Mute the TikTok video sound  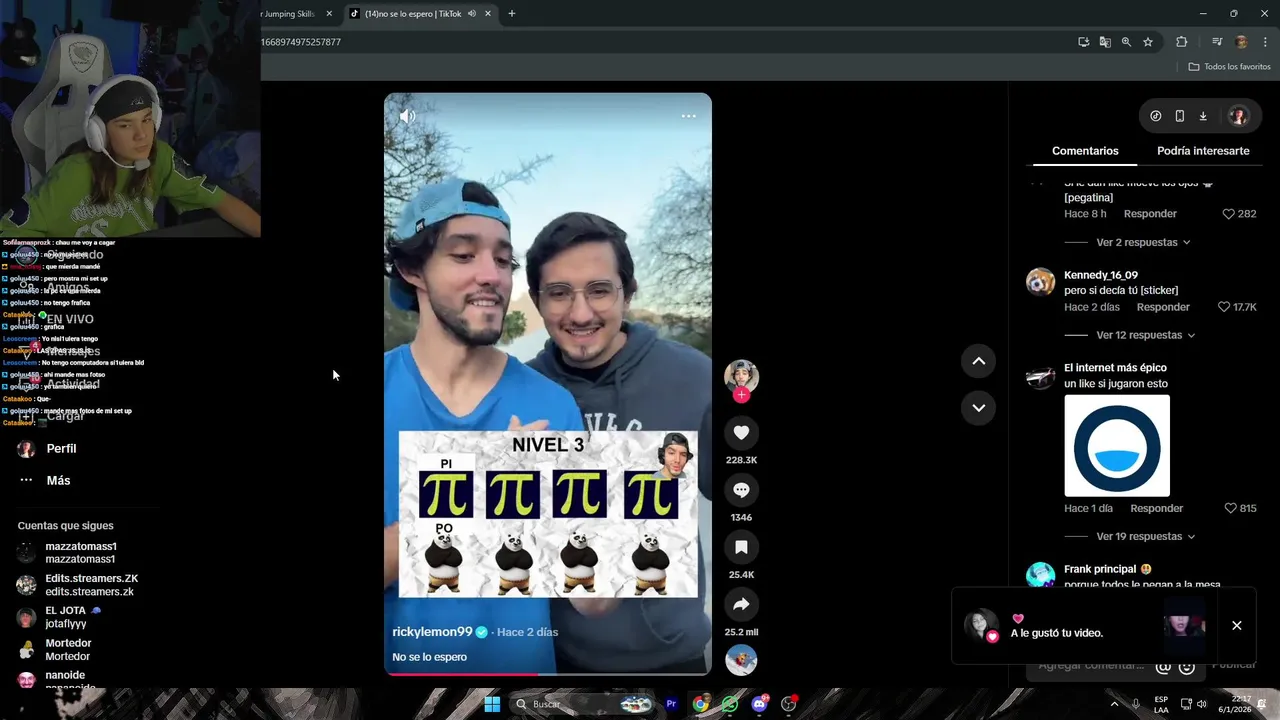[407, 116]
